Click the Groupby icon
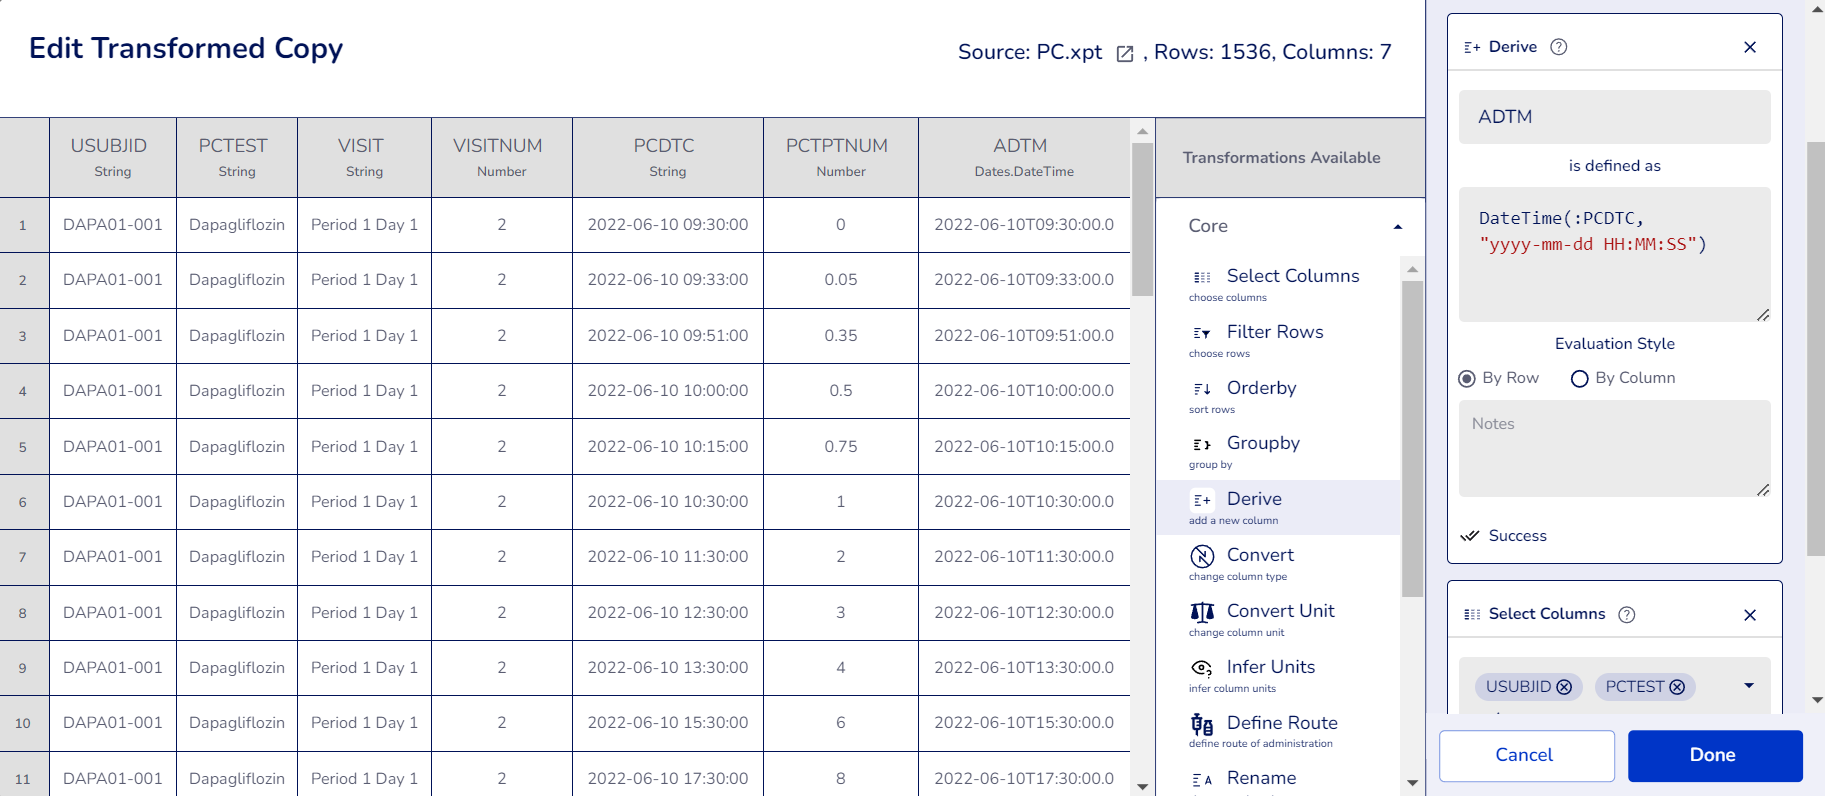The width and height of the screenshot is (1825, 796). point(1202,444)
